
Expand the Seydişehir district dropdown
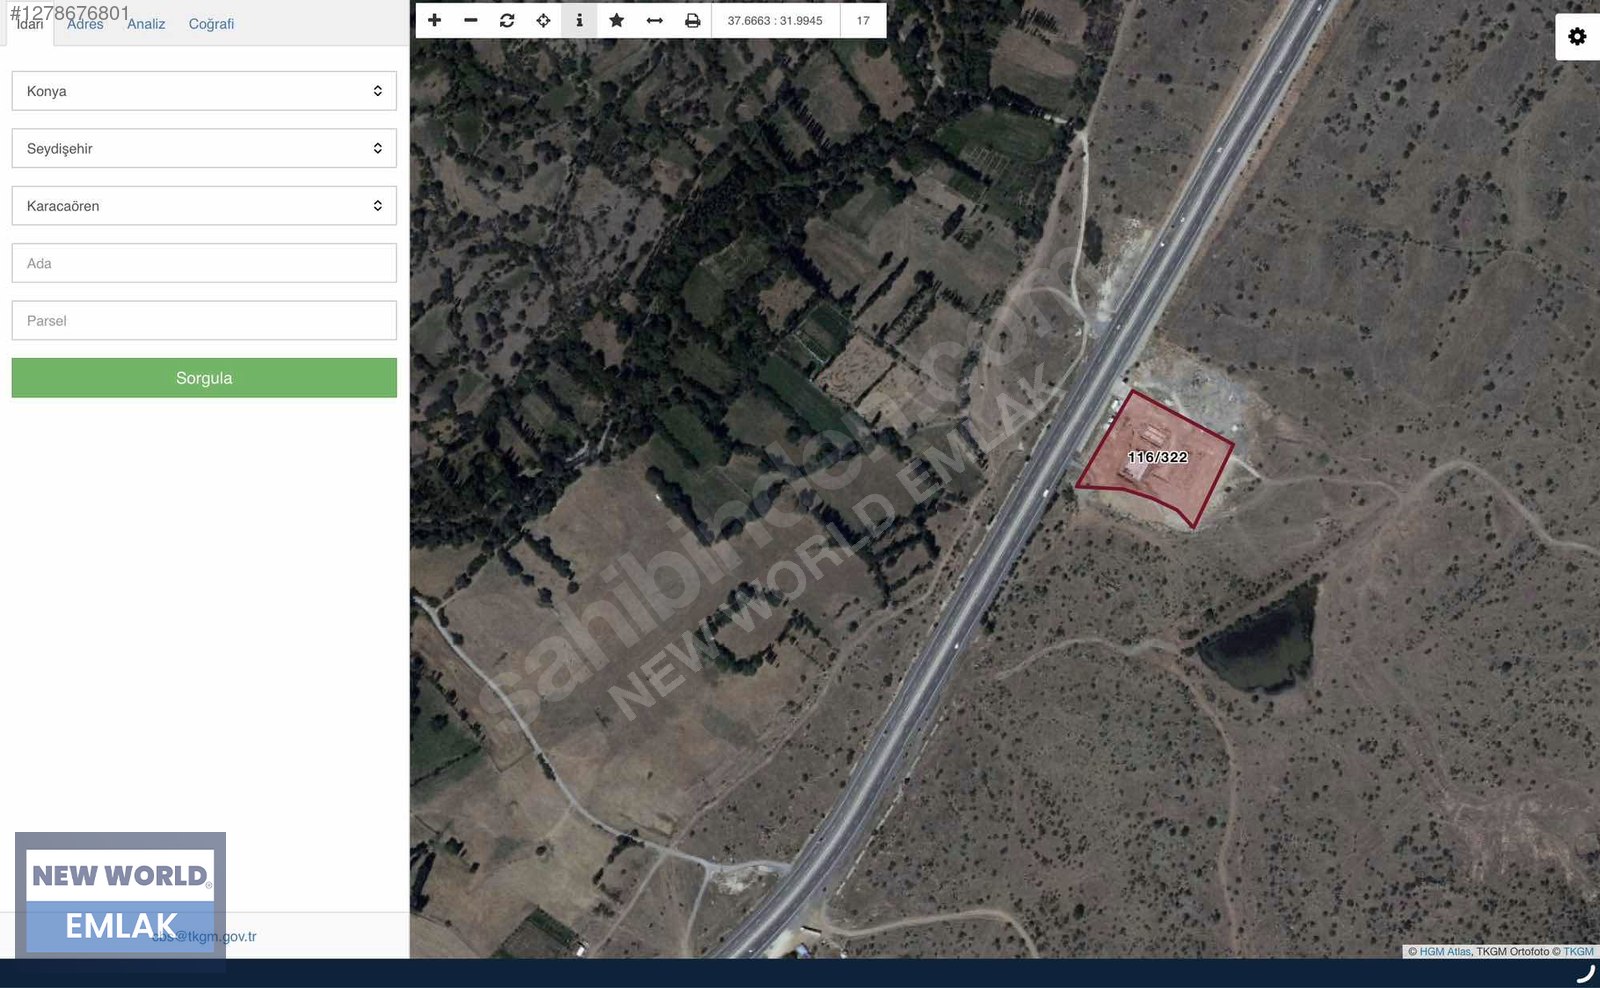204,148
